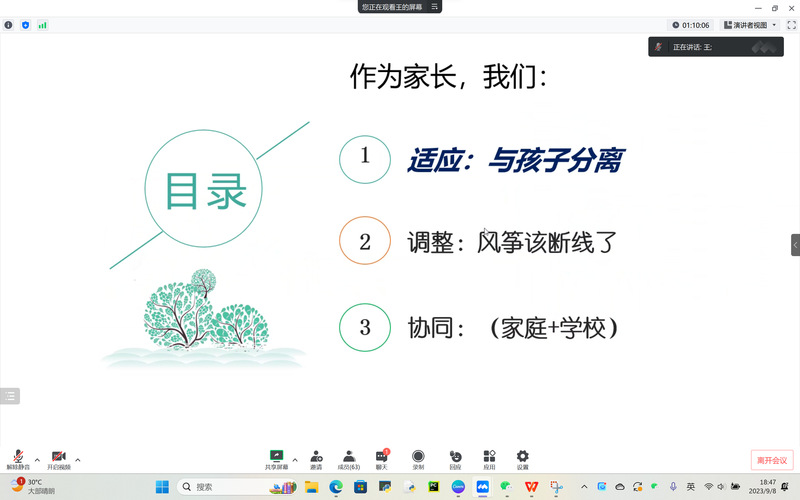Open the 应用 apps icon

[489, 458]
